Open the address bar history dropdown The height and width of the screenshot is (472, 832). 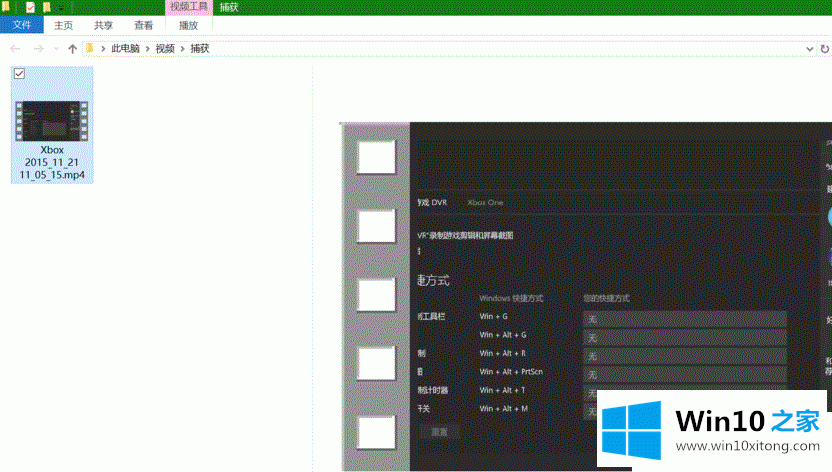pos(809,49)
